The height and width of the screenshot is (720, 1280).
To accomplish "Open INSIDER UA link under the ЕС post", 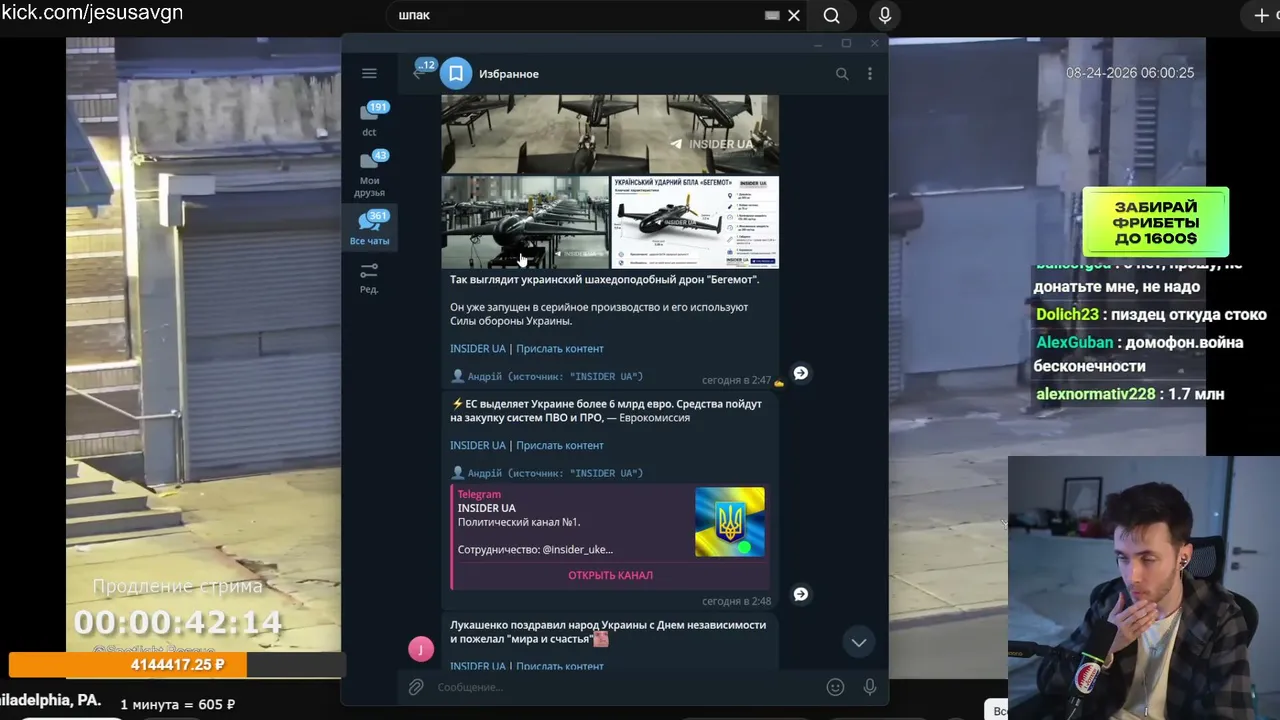I will coord(478,445).
